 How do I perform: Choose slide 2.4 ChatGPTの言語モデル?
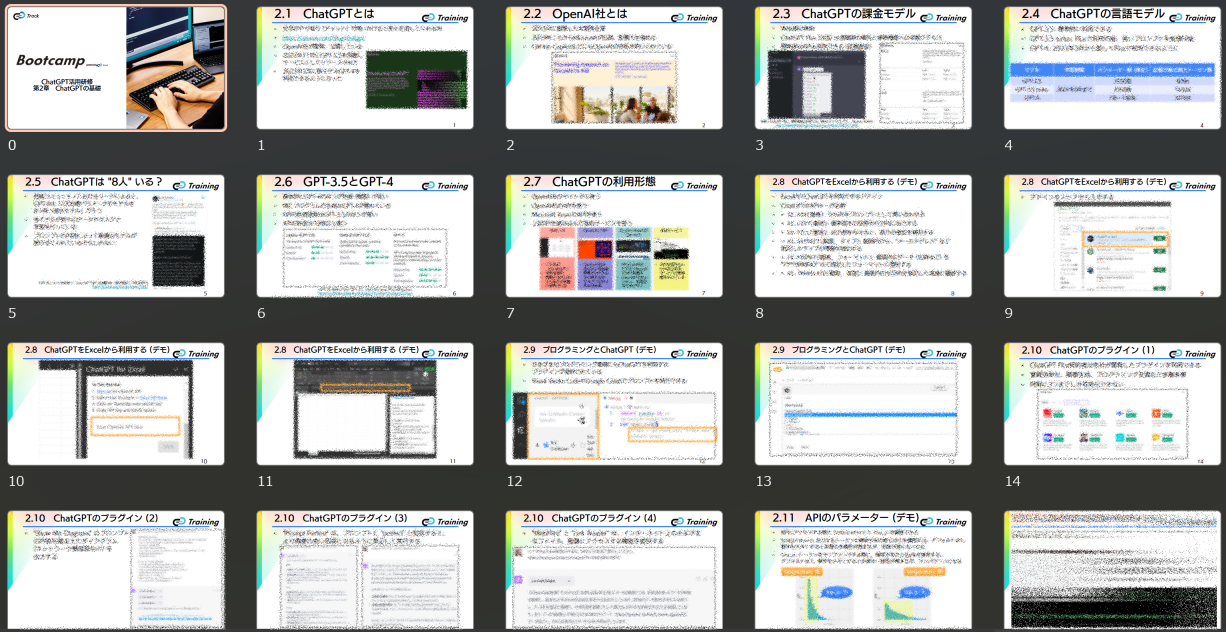point(1112,68)
